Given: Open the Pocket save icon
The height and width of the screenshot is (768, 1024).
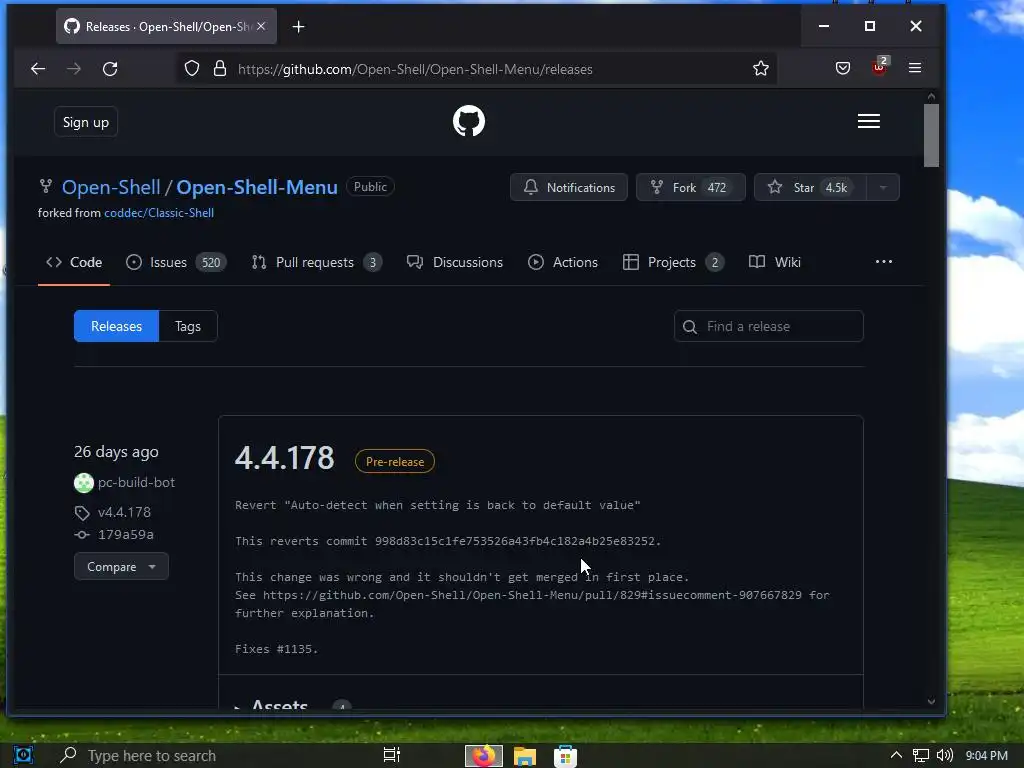Looking at the screenshot, I should [x=842, y=68].
